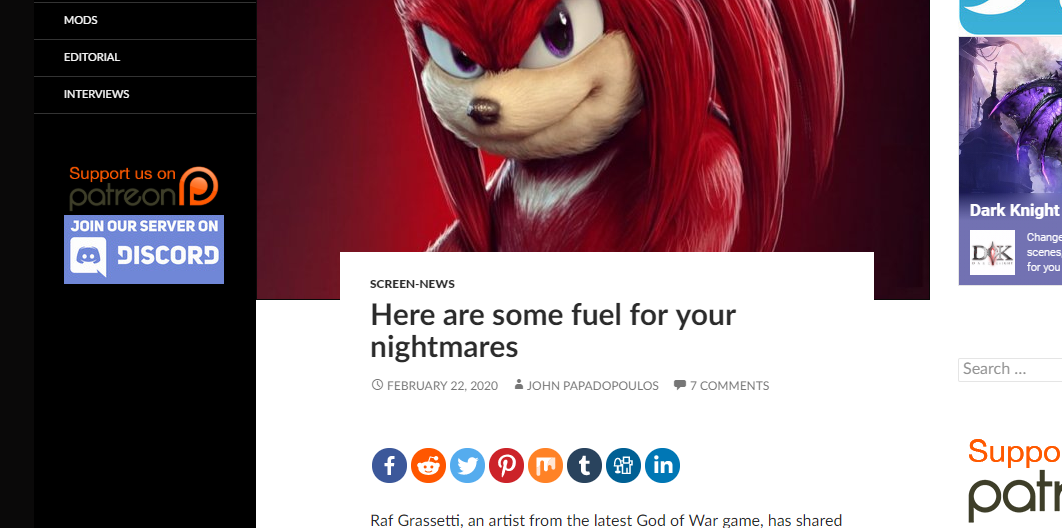Open the Twitter bird widget
Viewport: 1062px width, 528px height.
(x=1011, y=17)
